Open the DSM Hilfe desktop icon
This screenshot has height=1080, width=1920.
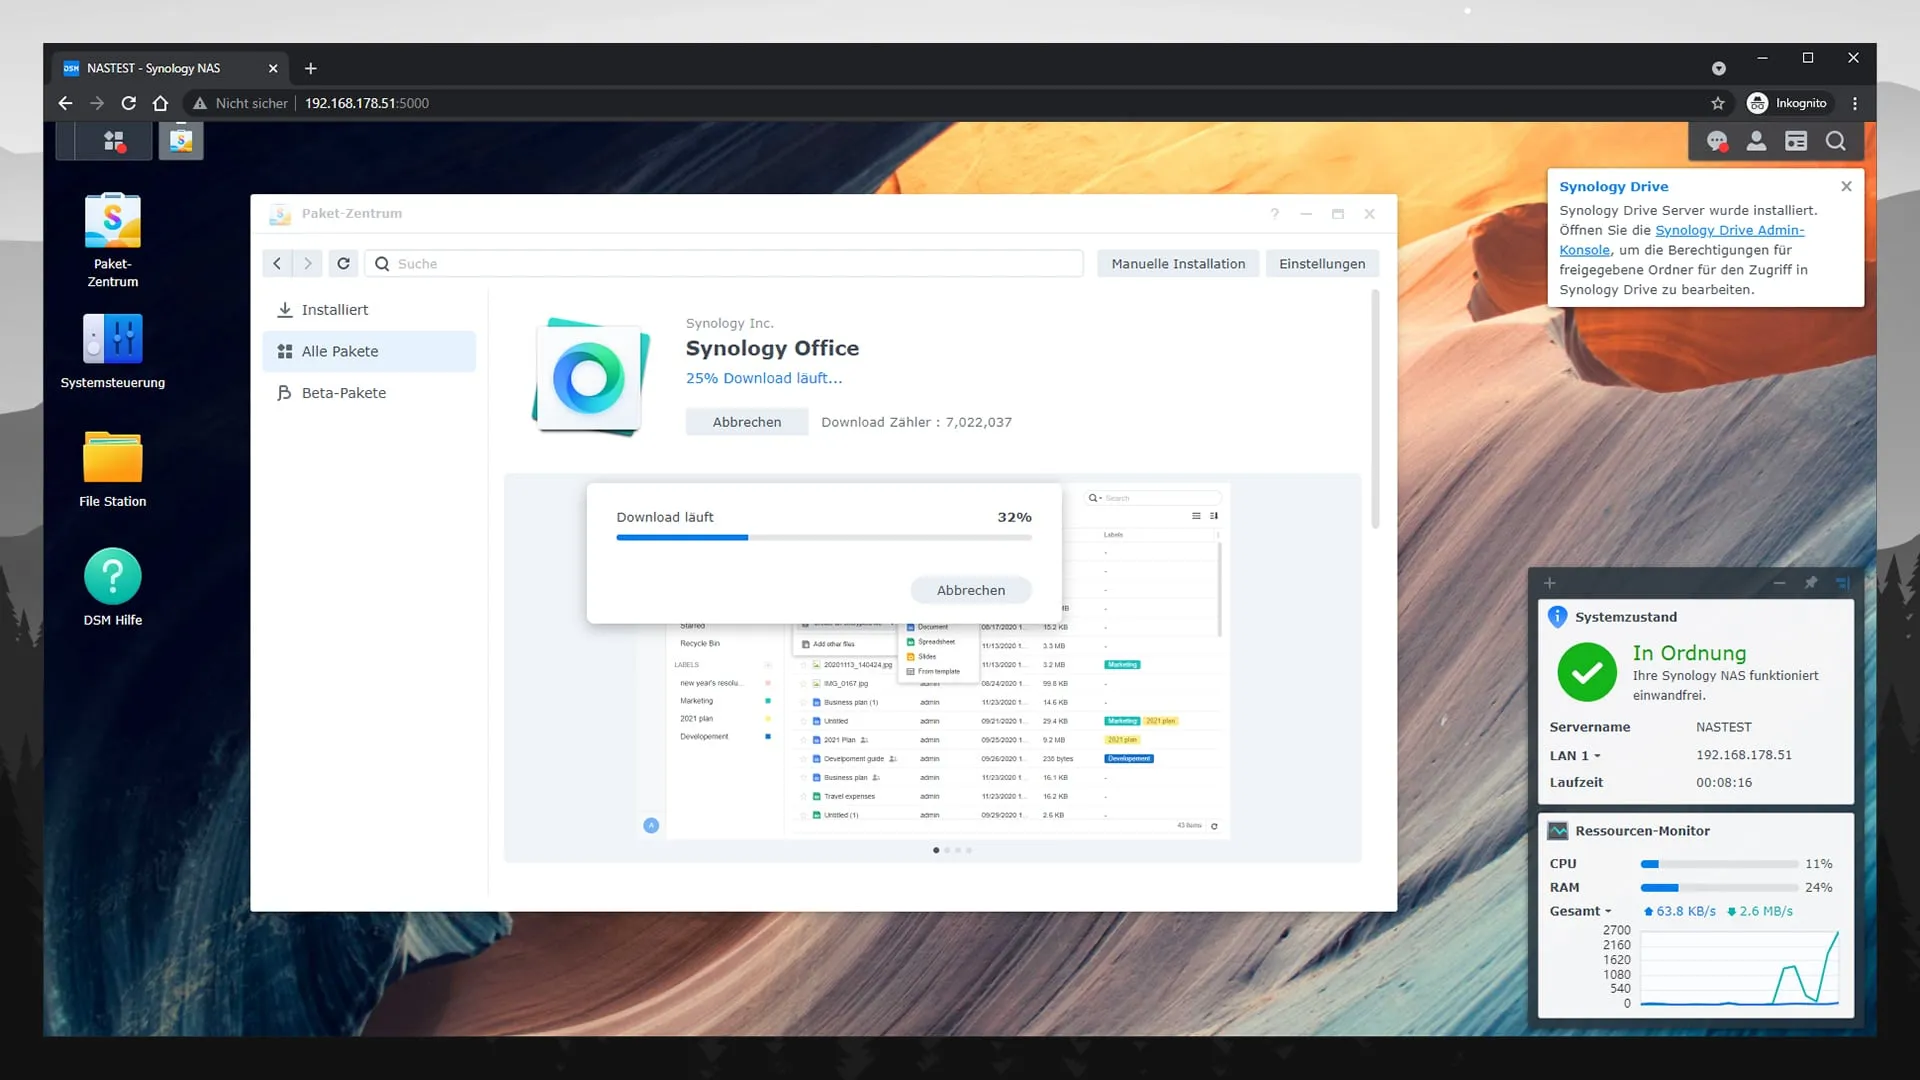click(113, 588)
